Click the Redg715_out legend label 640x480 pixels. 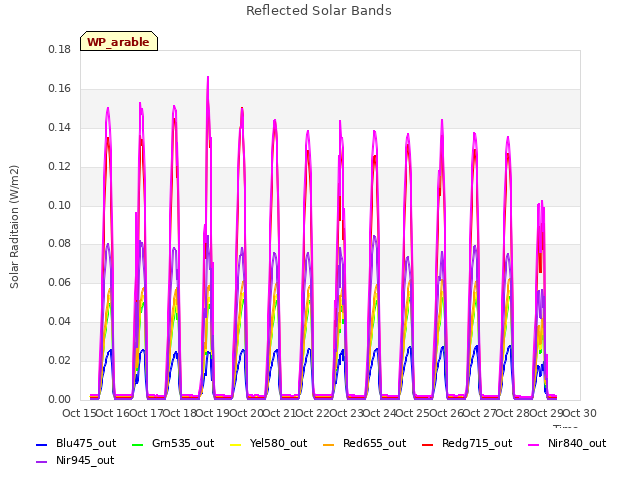coord(477,443)
